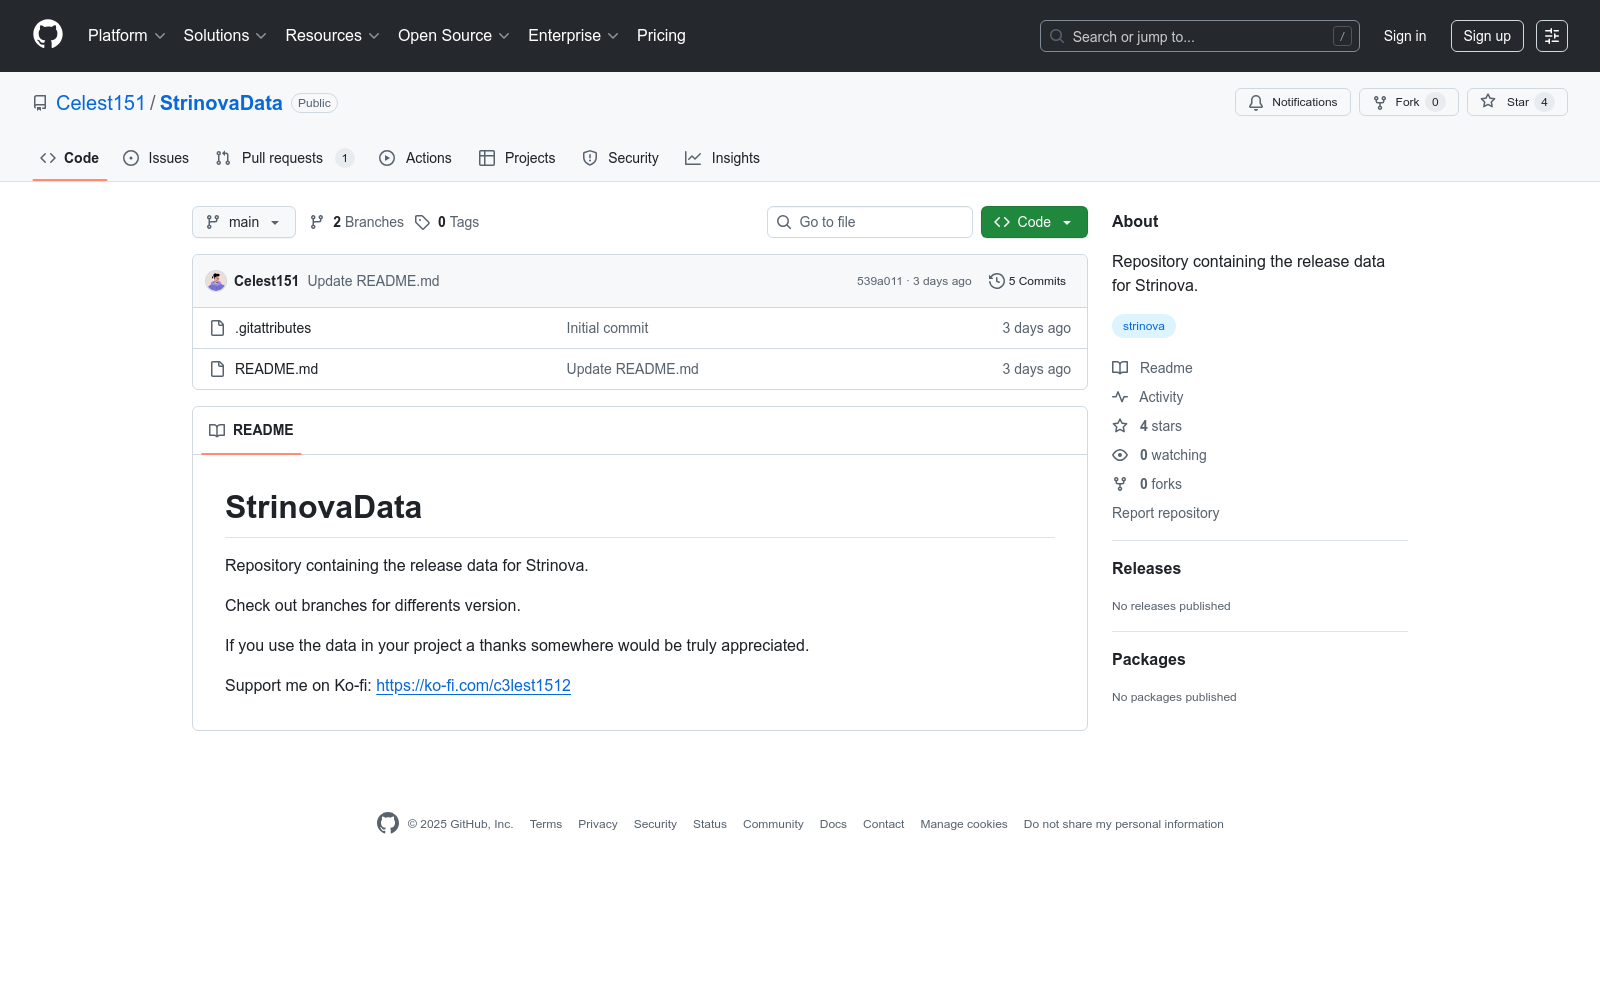
Task: Click the magnifier icon in Go to file
Action: click(784, 222)
